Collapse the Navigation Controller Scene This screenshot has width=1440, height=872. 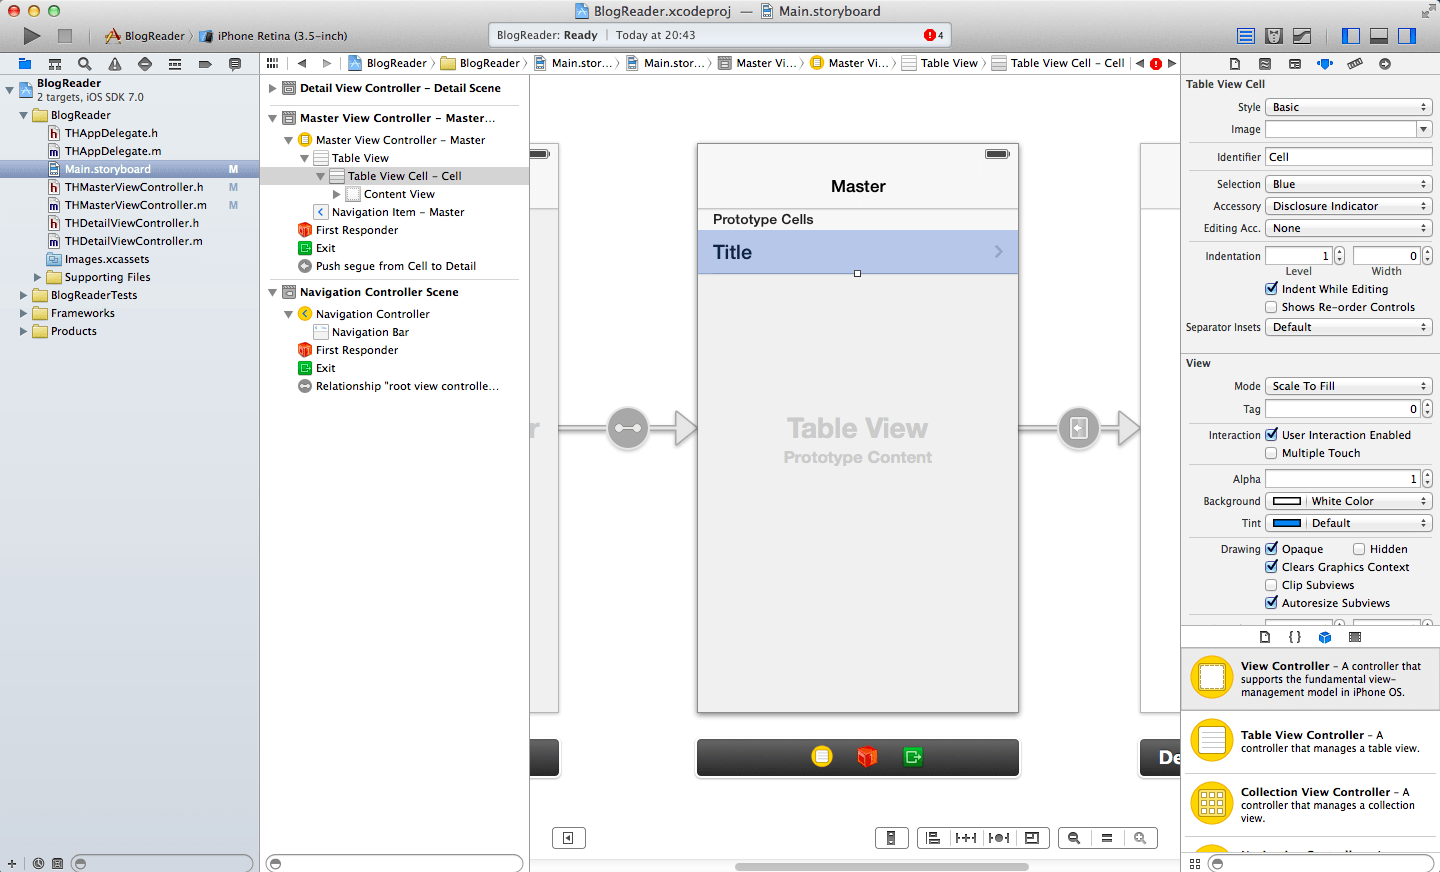[x=272, y=292]
